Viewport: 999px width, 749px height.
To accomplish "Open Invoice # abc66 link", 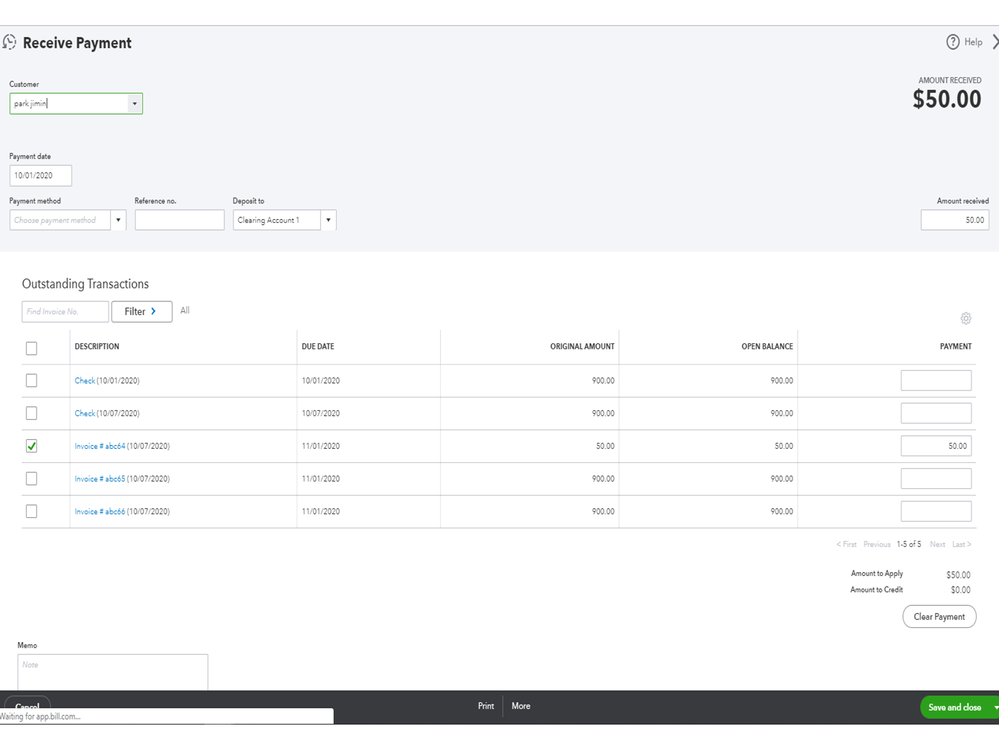I will pyautogui.click(x=100, y=511).
